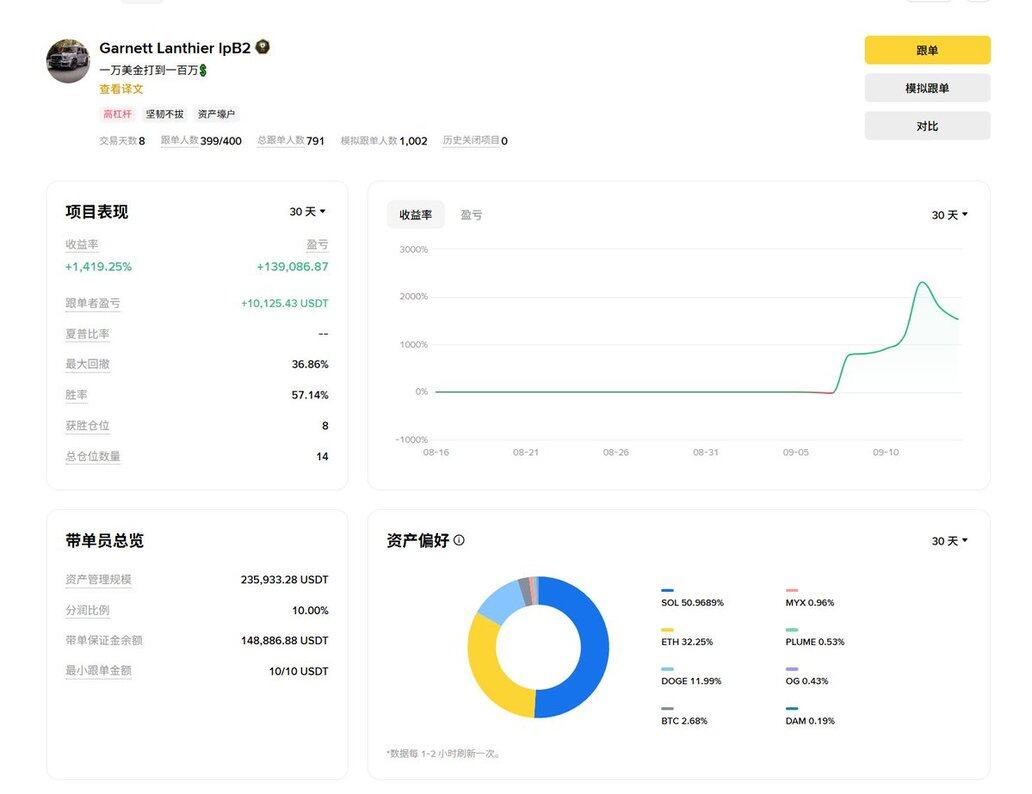Click the verified badge next to trader name
The height and width of the screenshot is (794, 1032).
pos(262,47)
